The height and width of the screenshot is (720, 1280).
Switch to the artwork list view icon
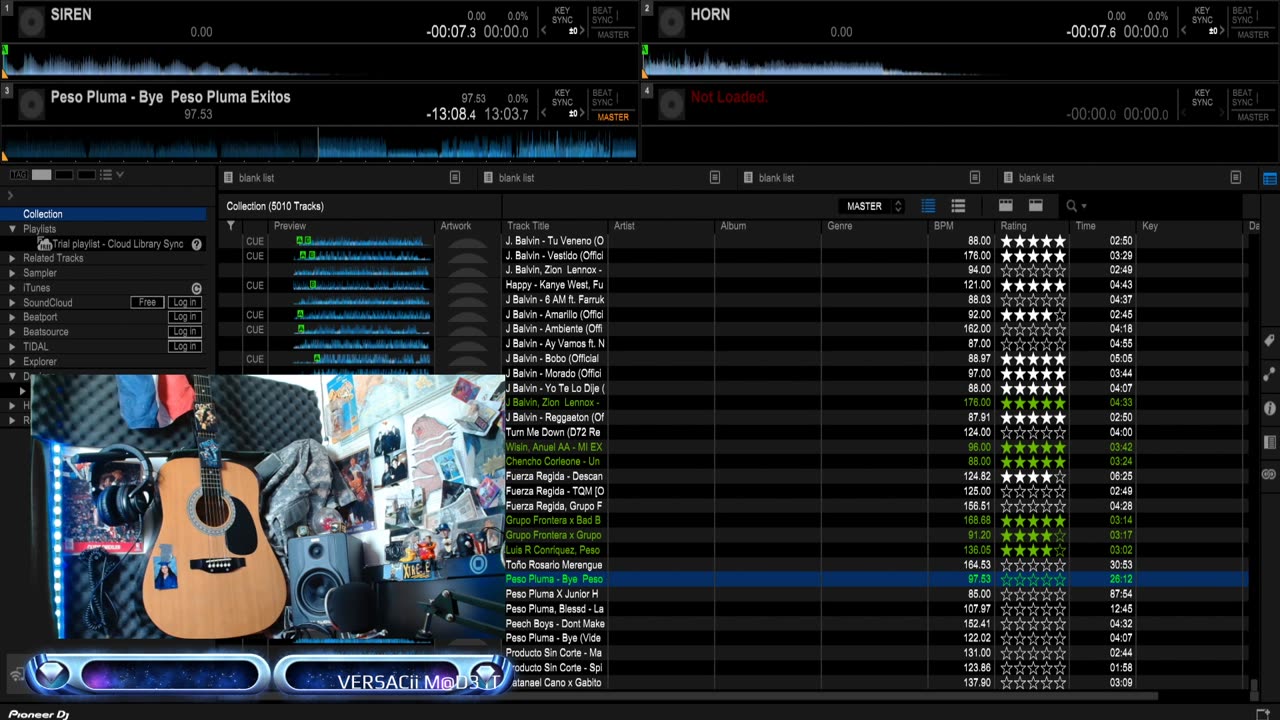[957, 206]
